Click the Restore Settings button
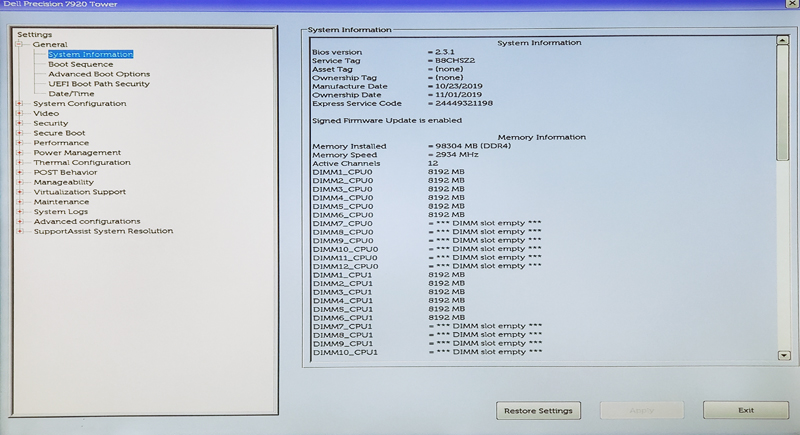The image size is (800, 435). (538, 410)
